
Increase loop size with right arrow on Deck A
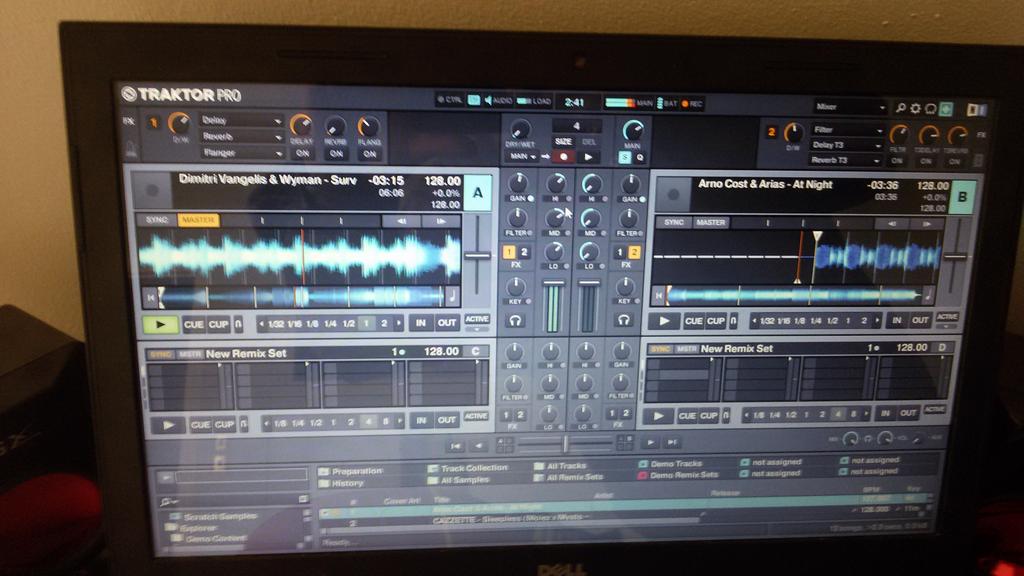pos(399,323)
